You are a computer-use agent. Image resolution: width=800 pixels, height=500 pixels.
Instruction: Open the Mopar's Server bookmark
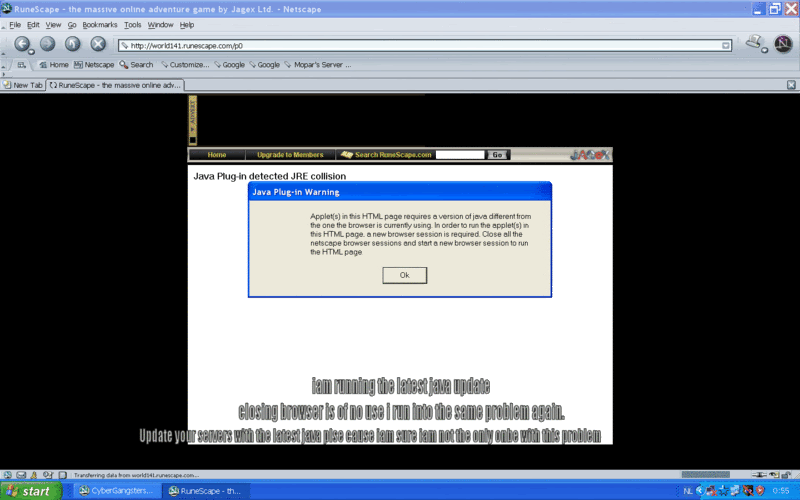tap(318, 65)
